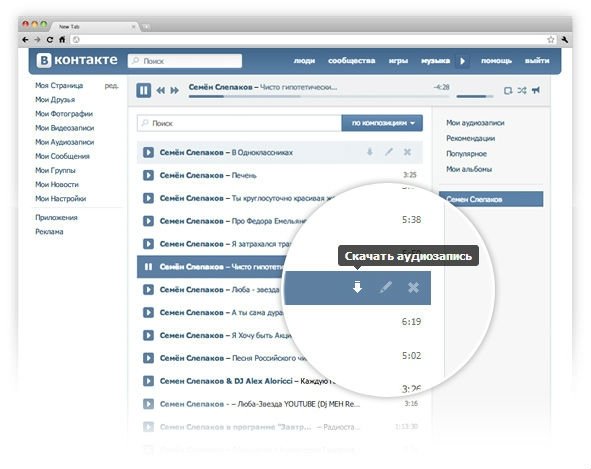
Task: Pause playback in the top audio player
Action: click(x=143, y=90)
